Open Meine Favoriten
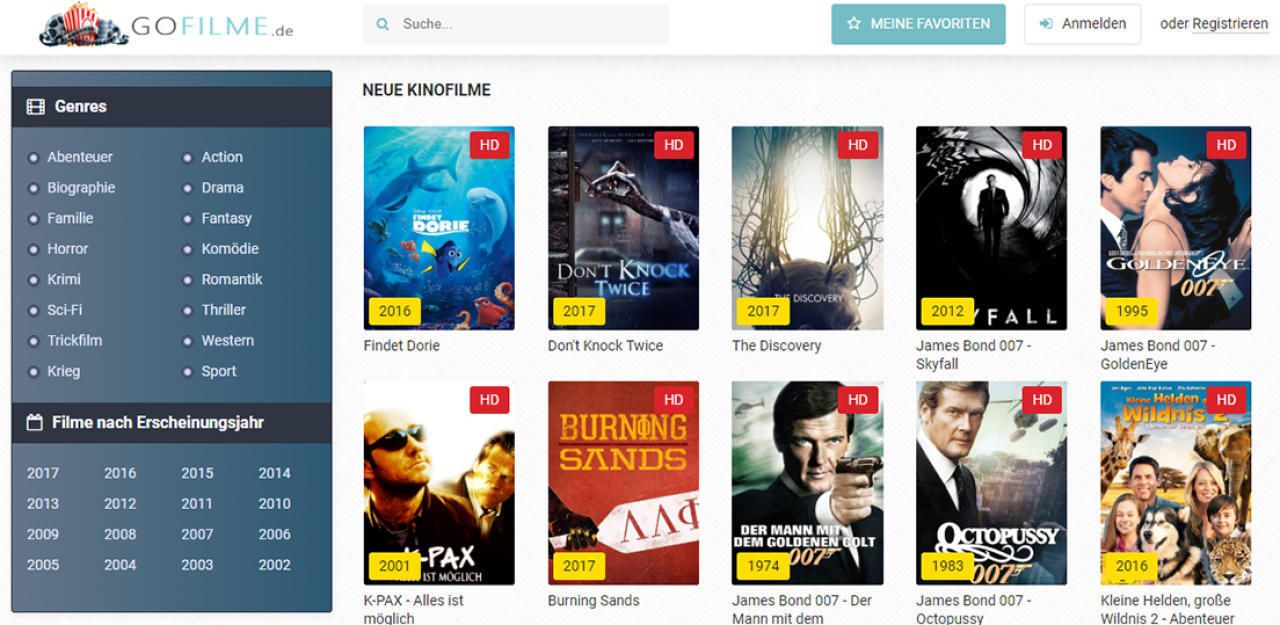 click(x=918, y=24)
